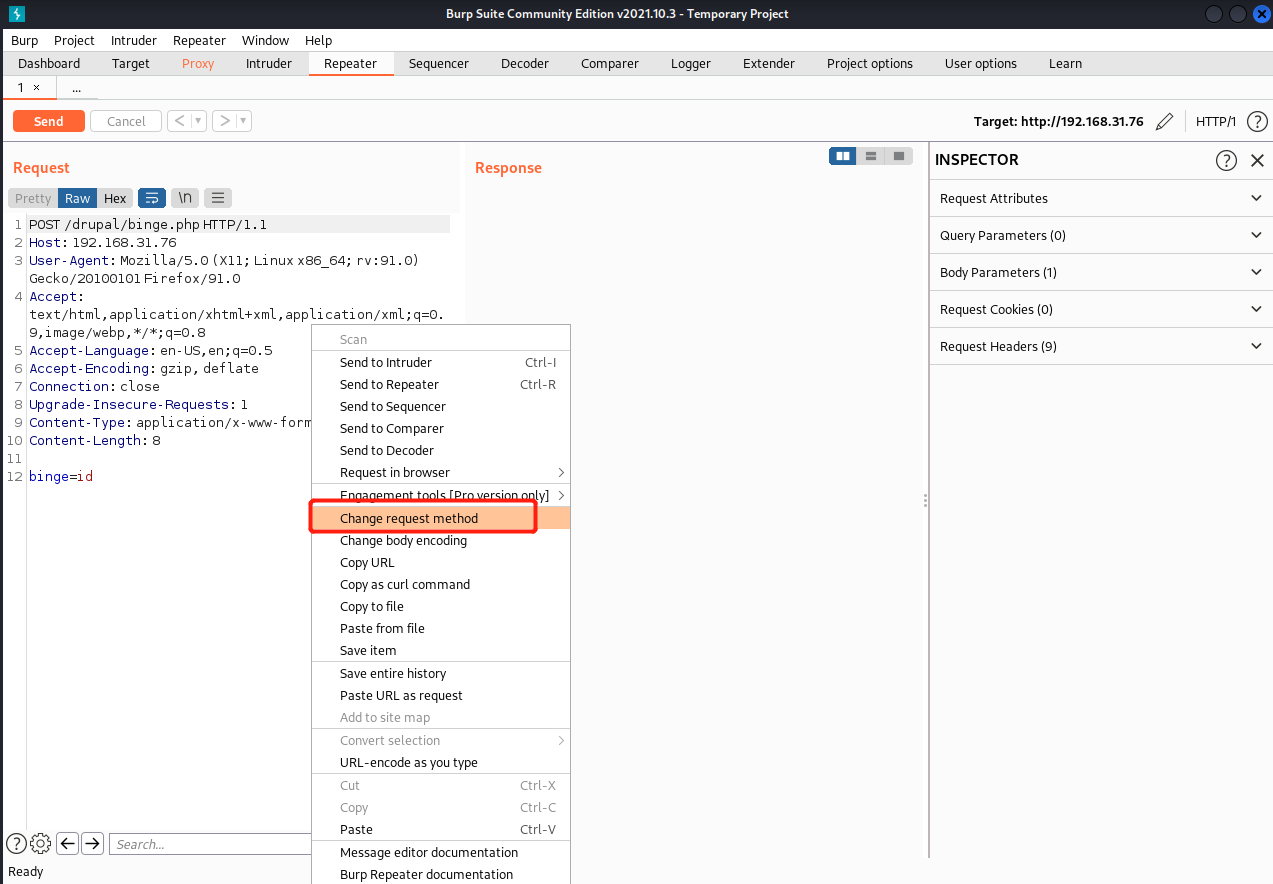The image size is (1273, 884).
Task: Click the orange Send button
Action: 48,121
